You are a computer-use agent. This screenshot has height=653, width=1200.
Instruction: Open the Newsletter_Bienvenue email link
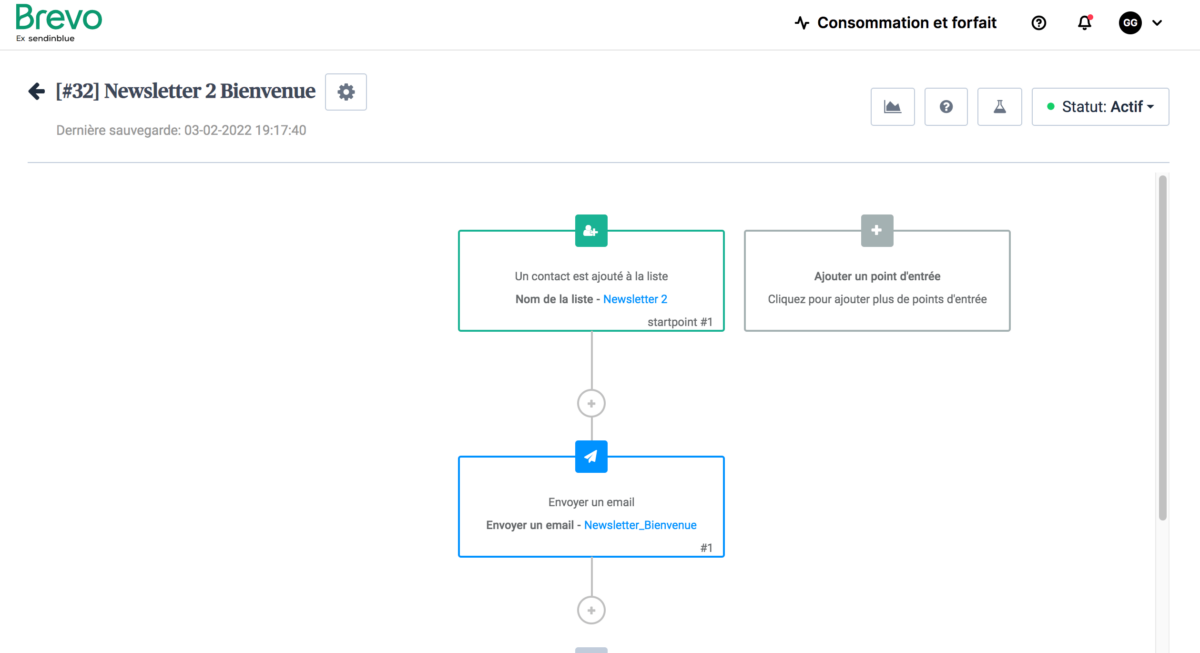point(639,524)
